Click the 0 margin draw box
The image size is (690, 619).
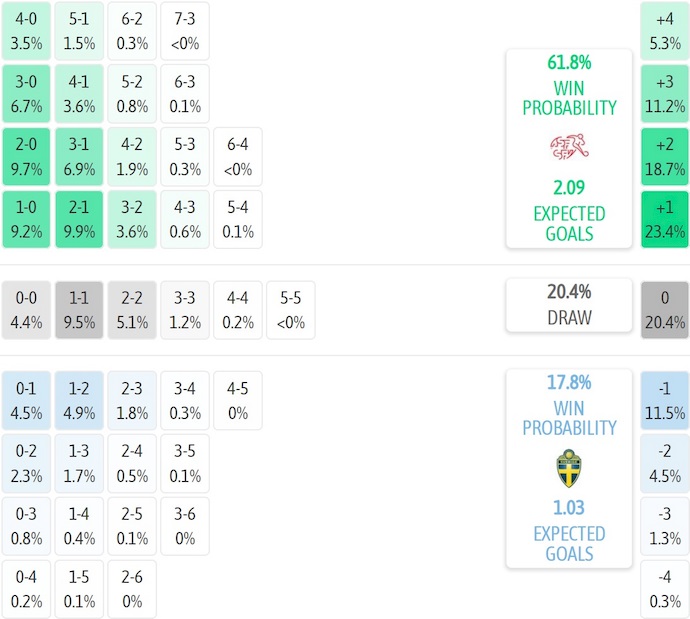coord(664,310)
